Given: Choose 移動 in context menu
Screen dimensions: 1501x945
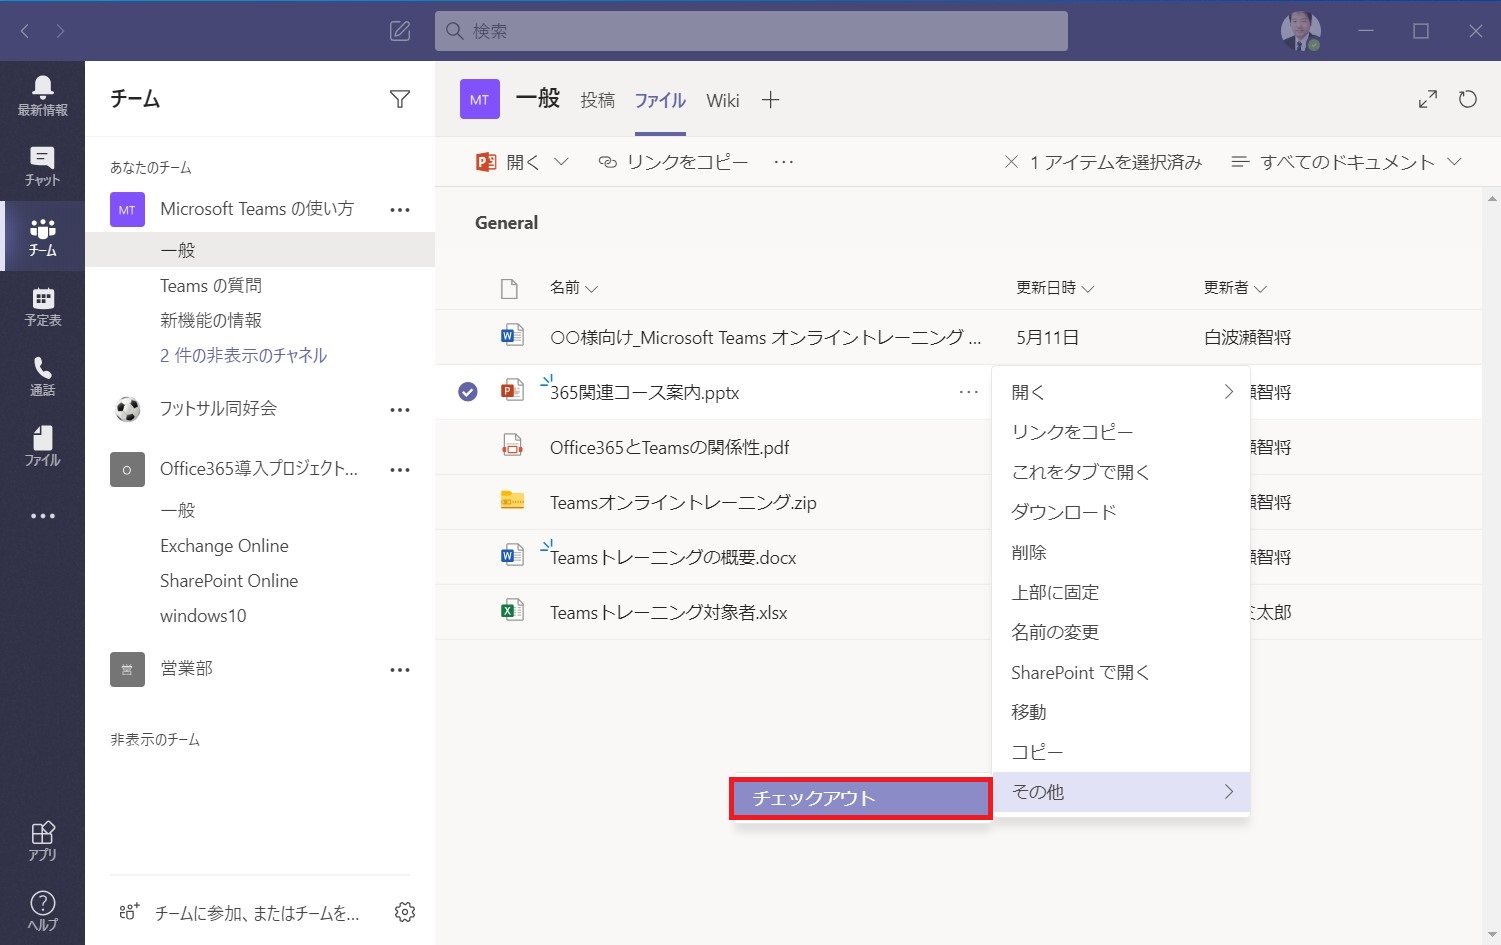Looking at the screenshot, I should 1121,712.
